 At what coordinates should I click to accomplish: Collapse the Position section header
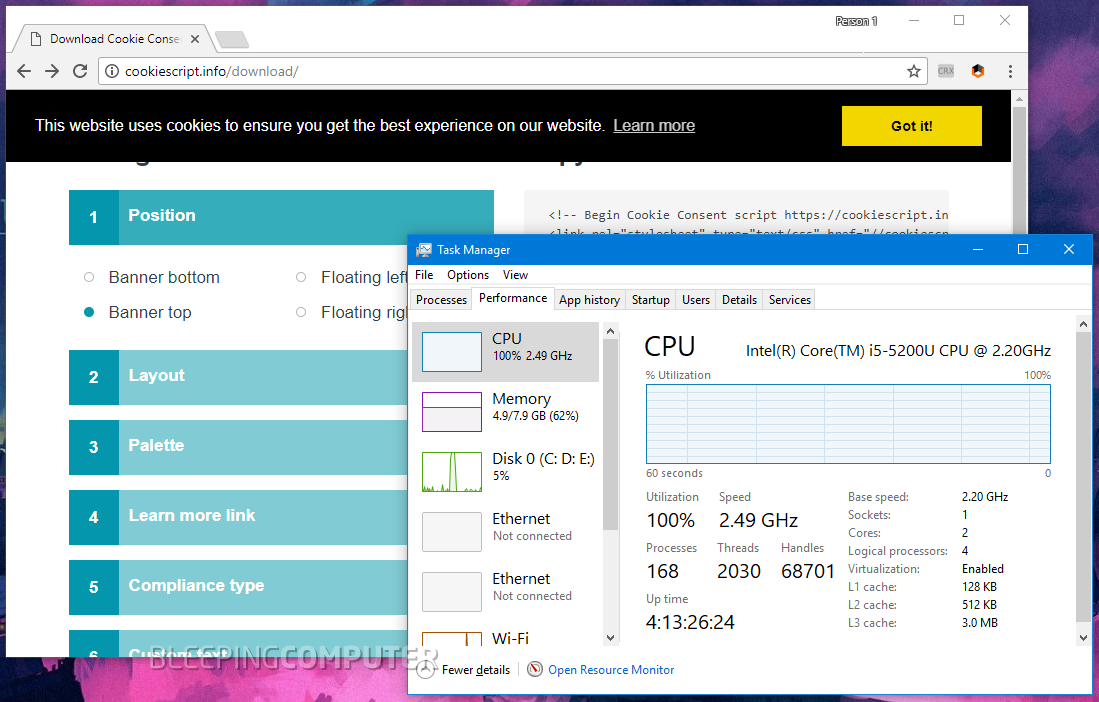[281, 217]
